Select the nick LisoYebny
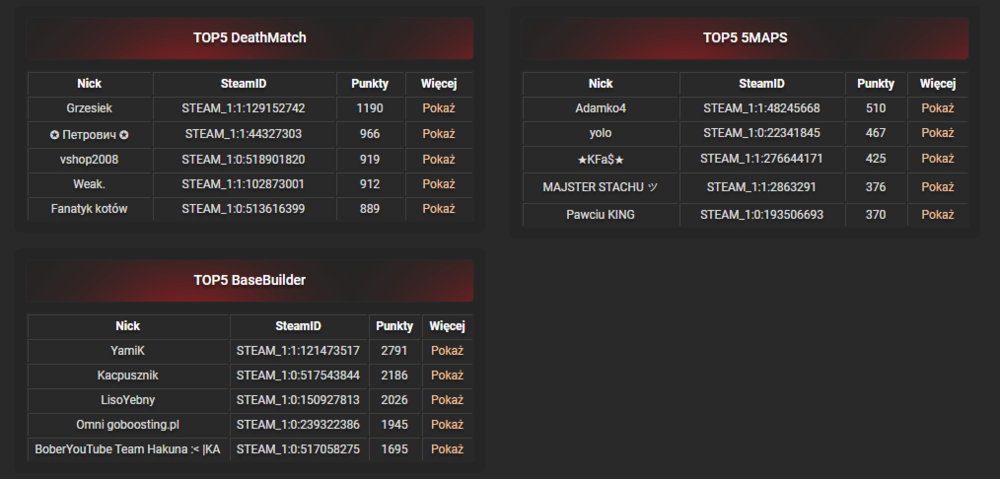 [x=128, y=400]
